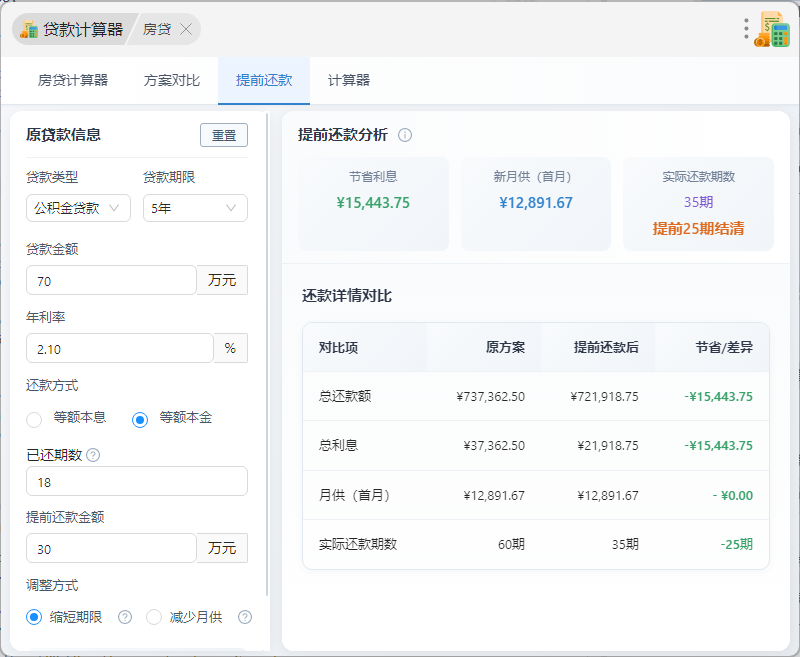Screen dimensions: 800x657
Task: Expand 贷款期限 dropdown showing 5年
Action: pos(195,208)
